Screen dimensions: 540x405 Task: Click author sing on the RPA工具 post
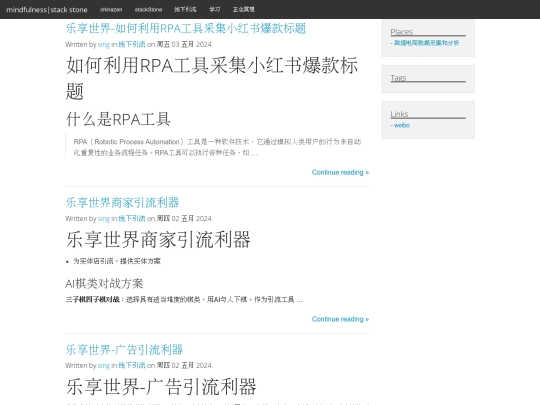[x=104, y=44]
